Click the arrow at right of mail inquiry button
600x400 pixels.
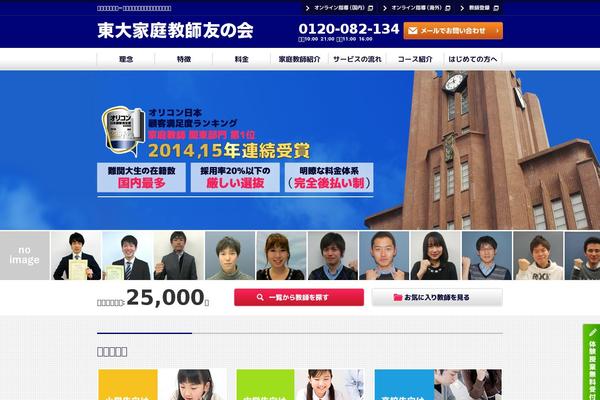[x=497, y=31]
